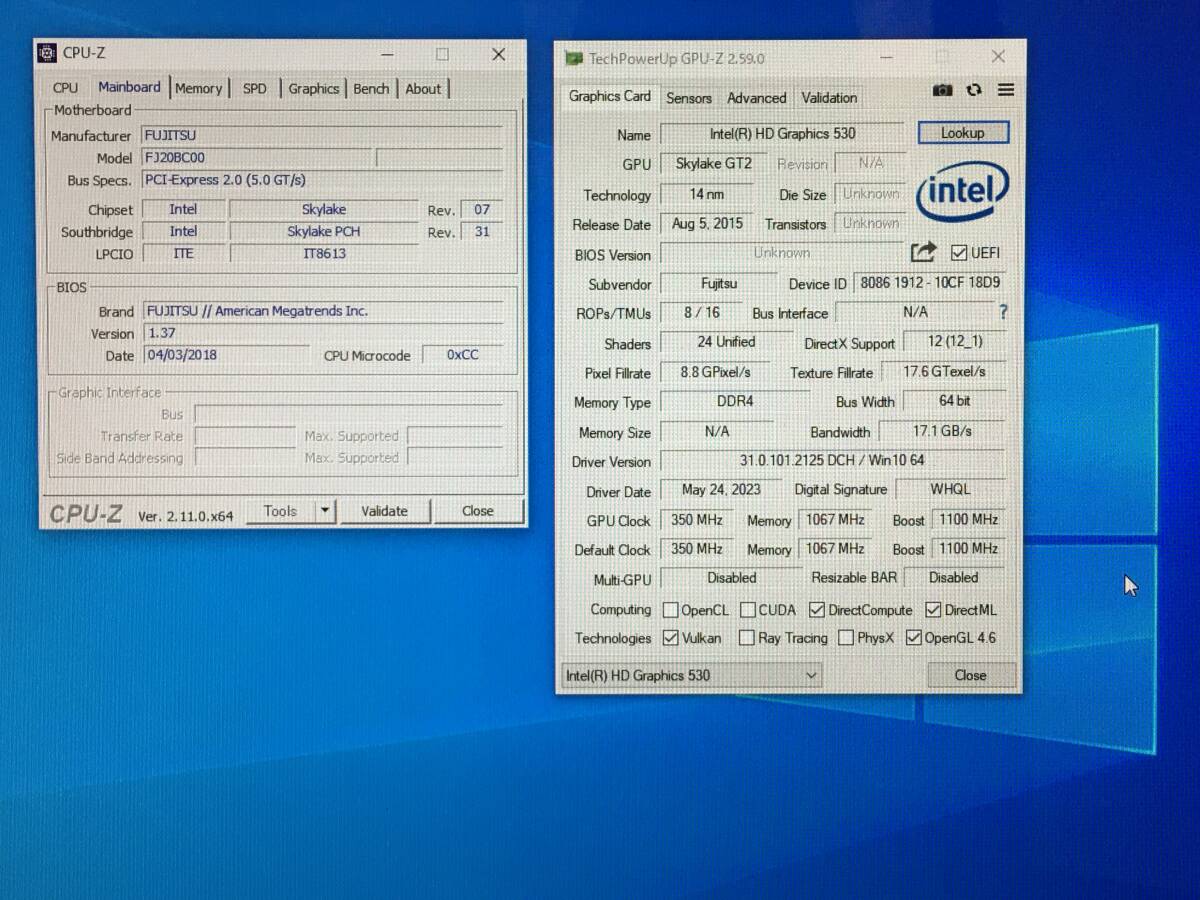Click the 8.8 GPixel/s pixel fillrate
Viewport: 1200px width, 900px height.
pyautogui.click(x=716, y=372)
